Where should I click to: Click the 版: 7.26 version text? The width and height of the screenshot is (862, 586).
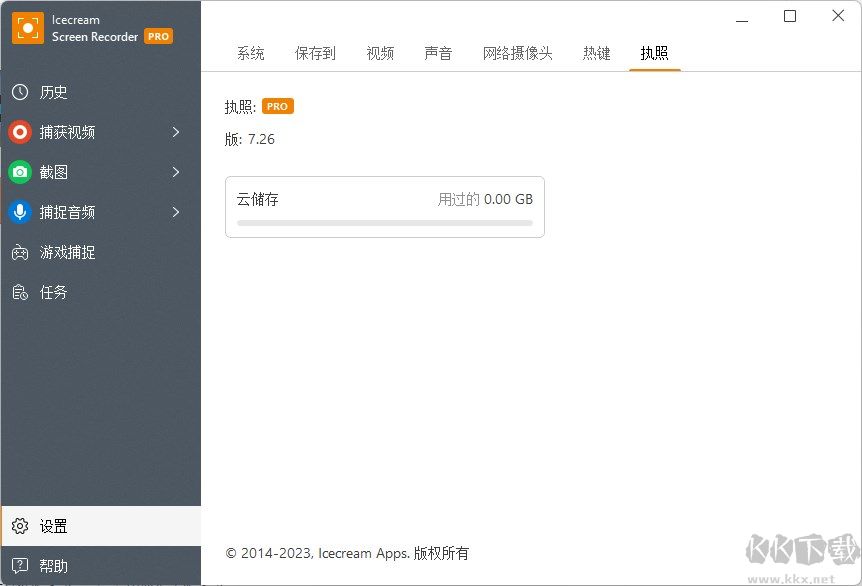click(x=249, y=139)
